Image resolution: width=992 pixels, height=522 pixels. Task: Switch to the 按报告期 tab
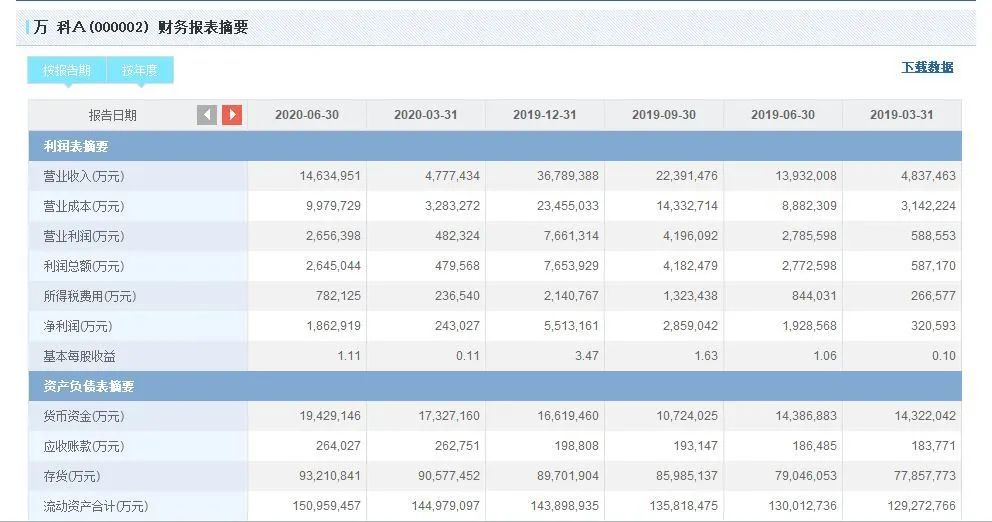click(x=66, y=70)
